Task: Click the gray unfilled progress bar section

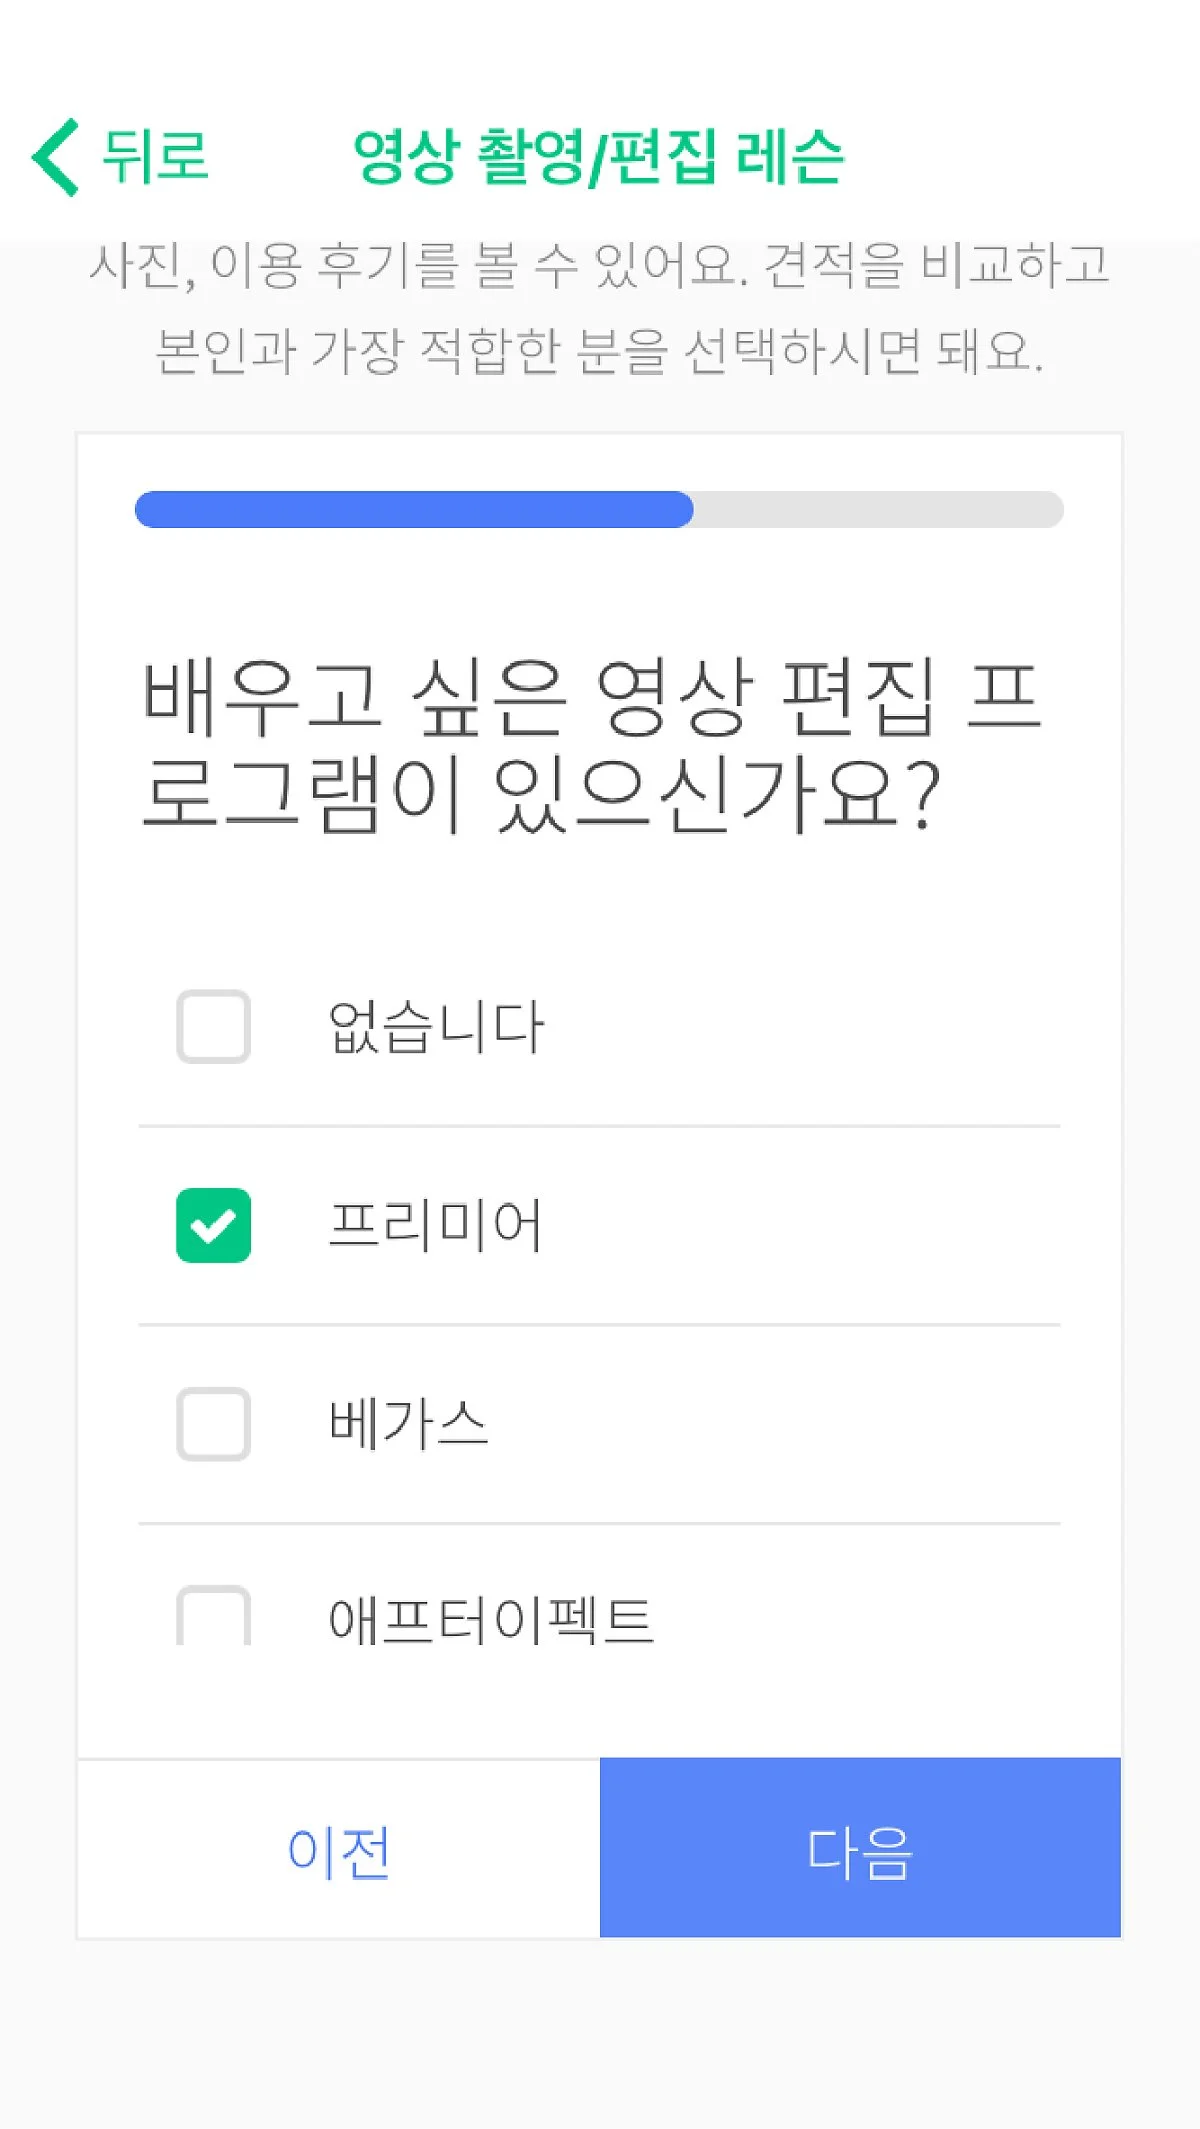Action: tap(878, 509)
